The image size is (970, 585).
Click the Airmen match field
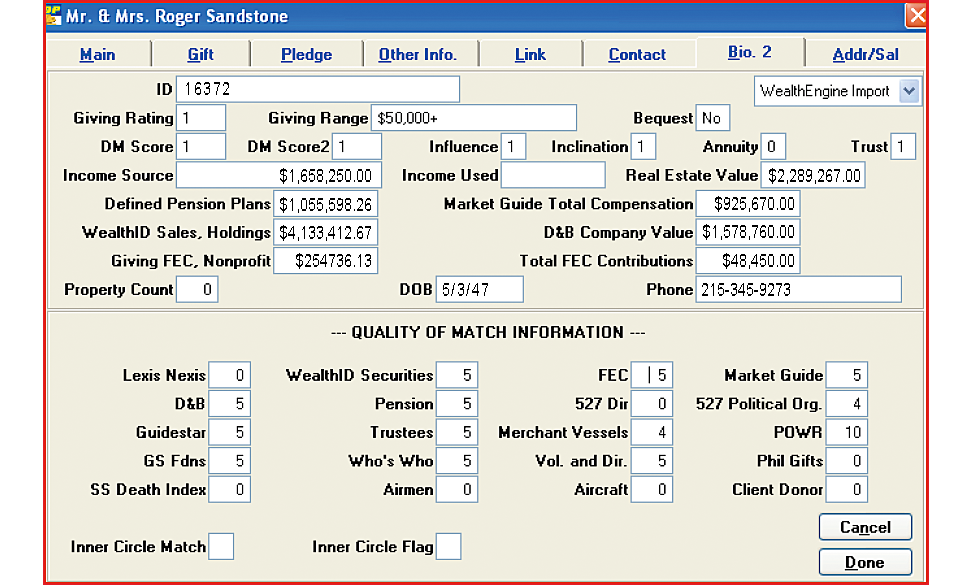[x=457, y=489]
